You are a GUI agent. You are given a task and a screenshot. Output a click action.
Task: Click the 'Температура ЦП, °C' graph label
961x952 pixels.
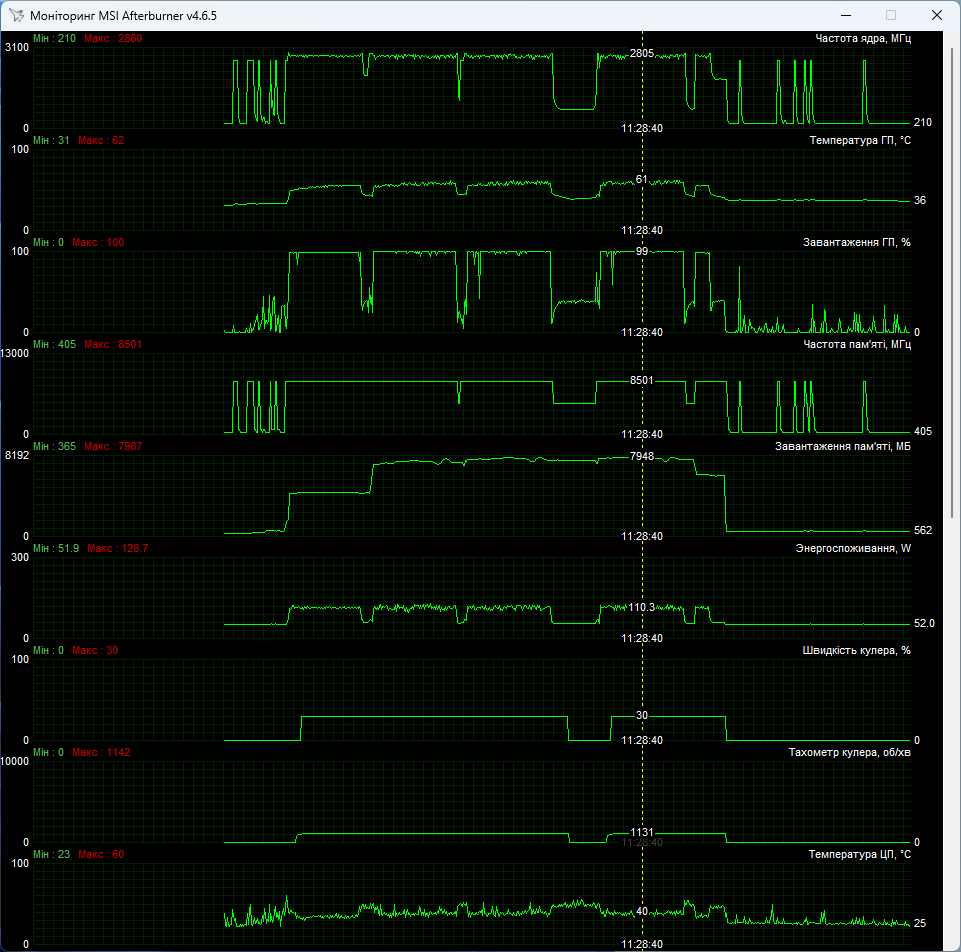click(x=859, y=855)
